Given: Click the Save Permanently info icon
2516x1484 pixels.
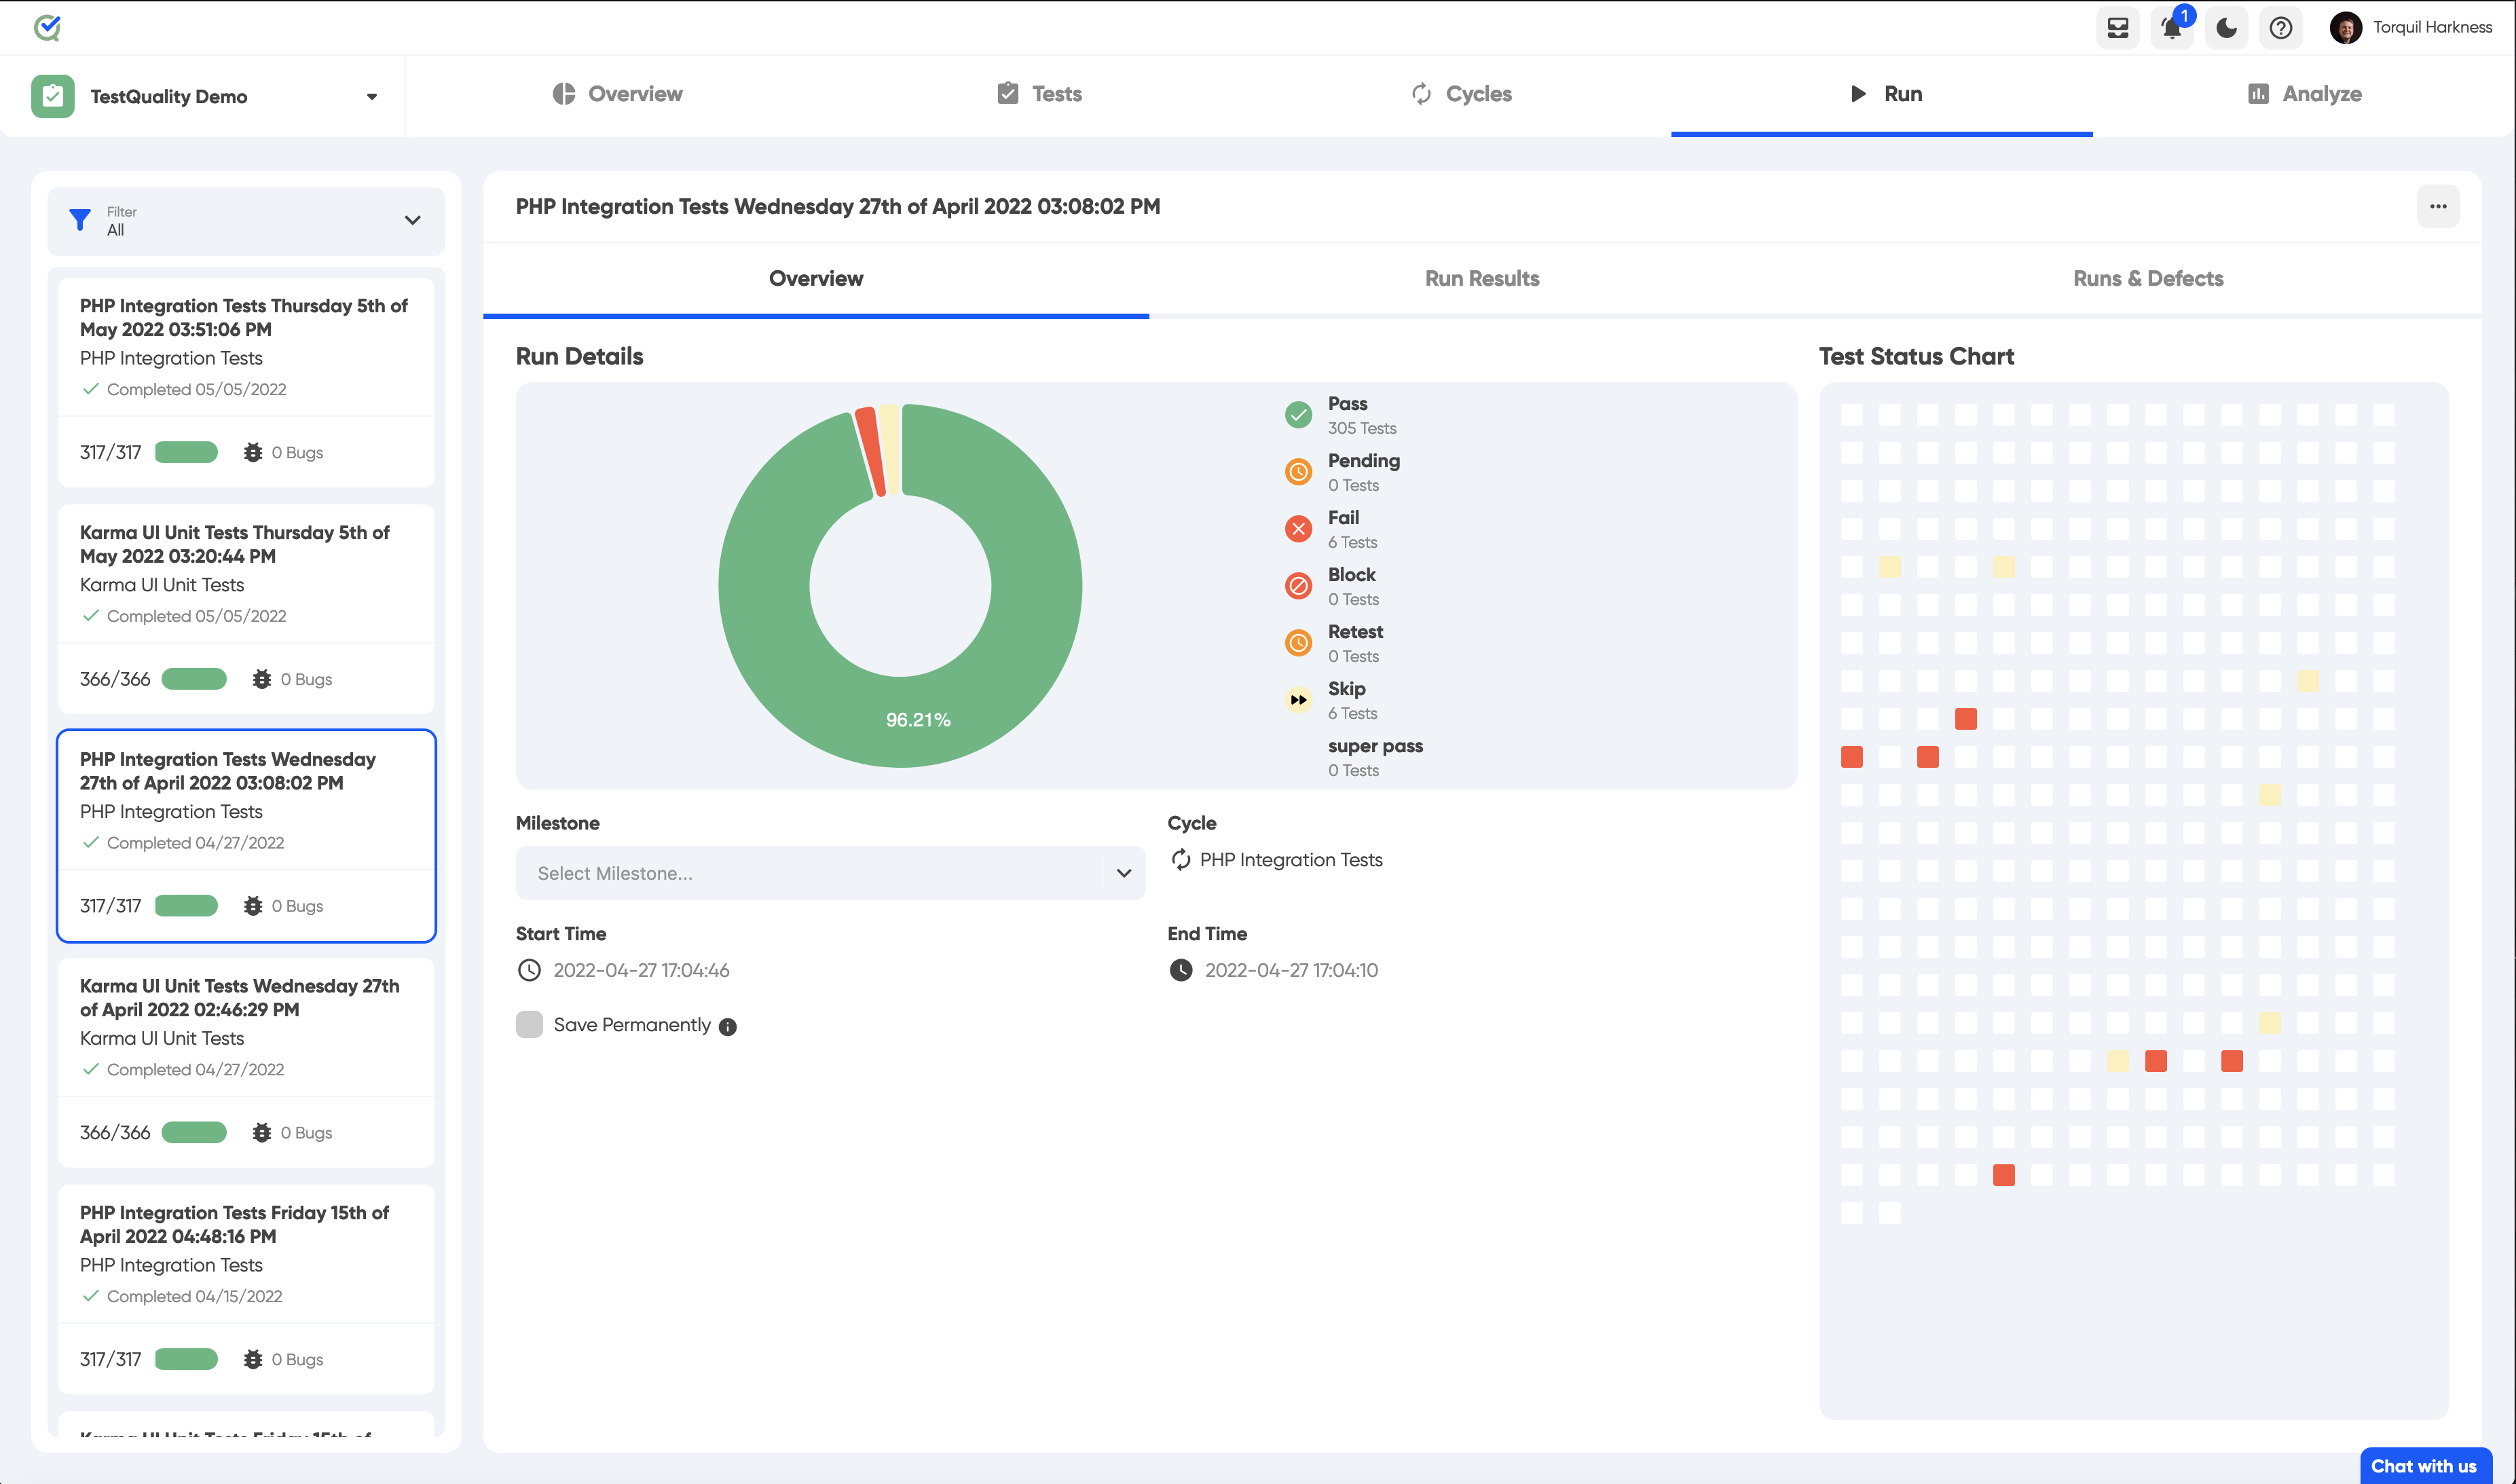Looking at the screenshot, I should click(728, 1027).
